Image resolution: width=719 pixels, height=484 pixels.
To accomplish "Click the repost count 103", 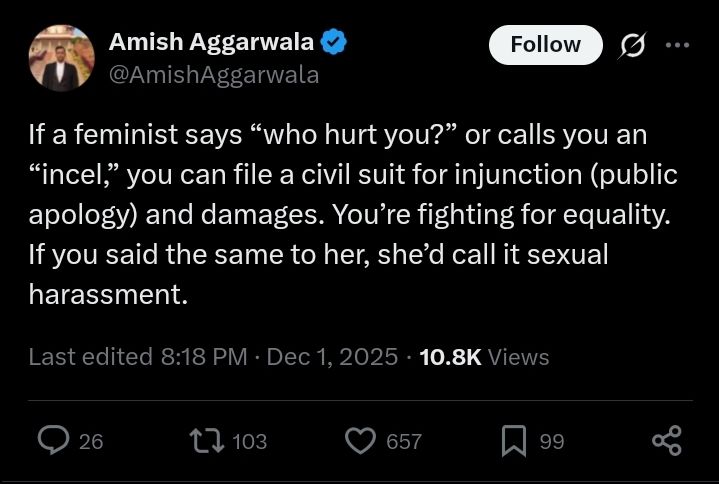I will [249, 441].
